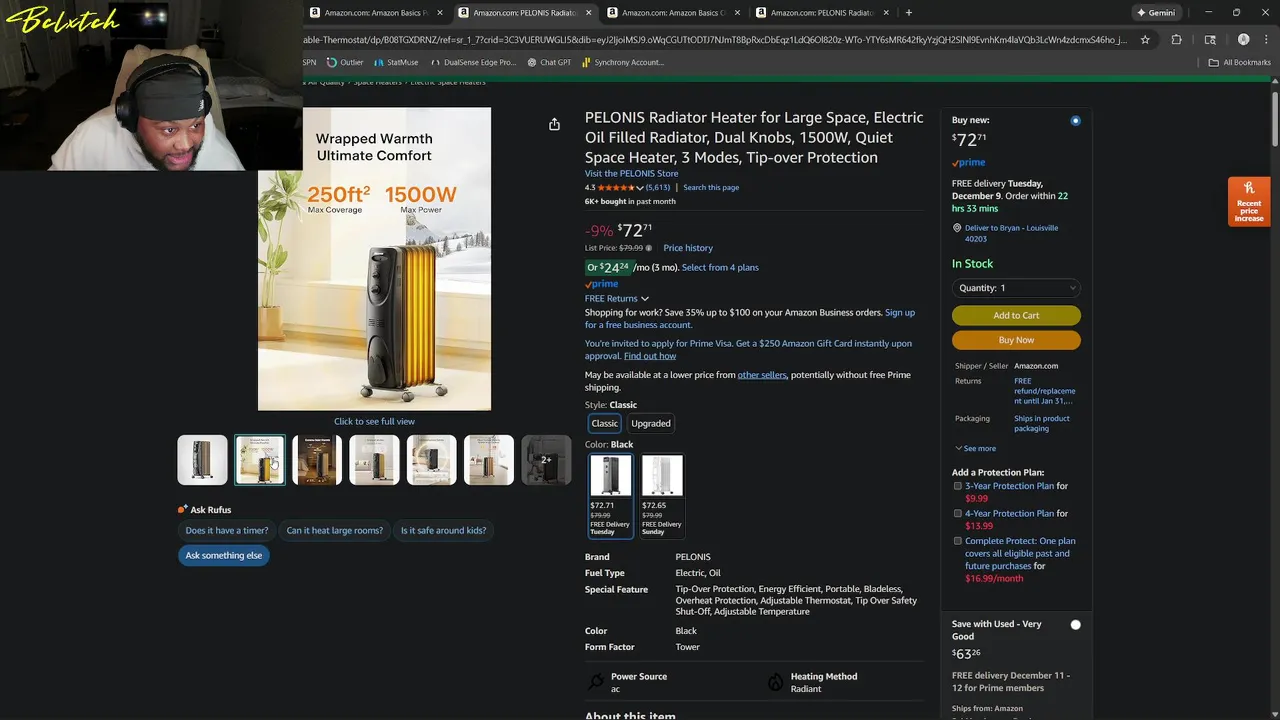1280x720 pixels.
Task: Bookmark this page with the star icon
Action: (1145, 40)
